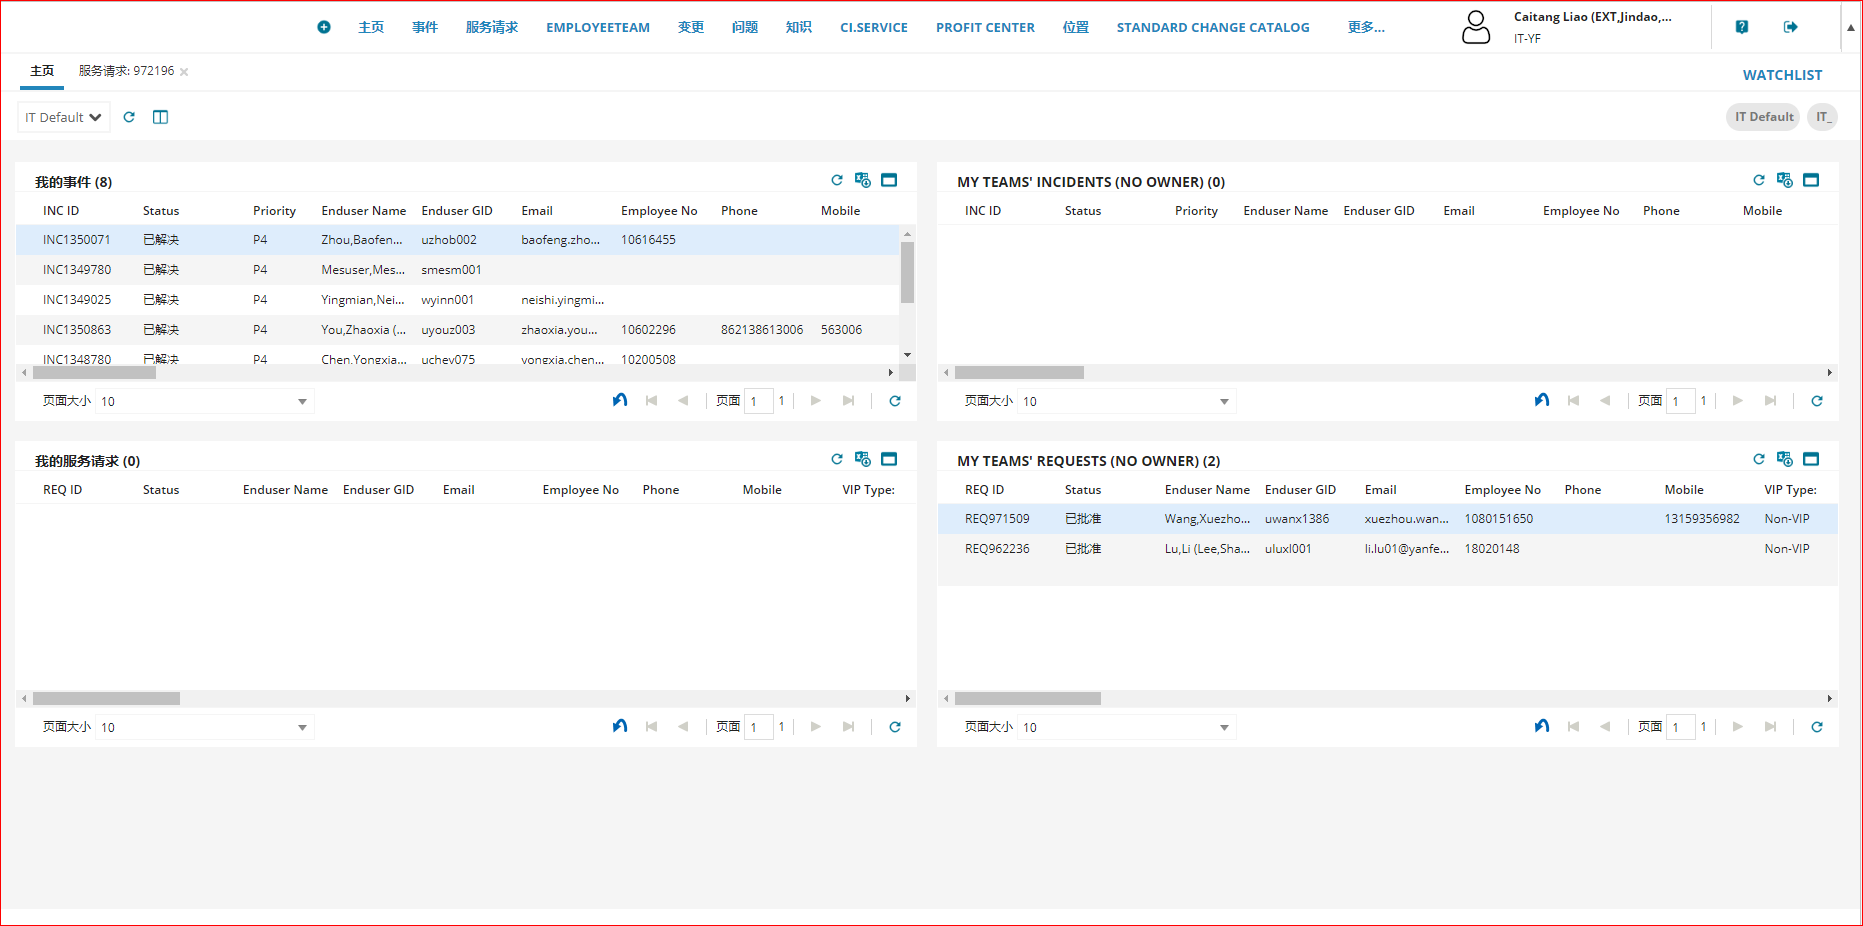1863x926 pixels.
Task: Click the user profile avatar icon
Action: pyautogui.click(x=1476, y=27)
